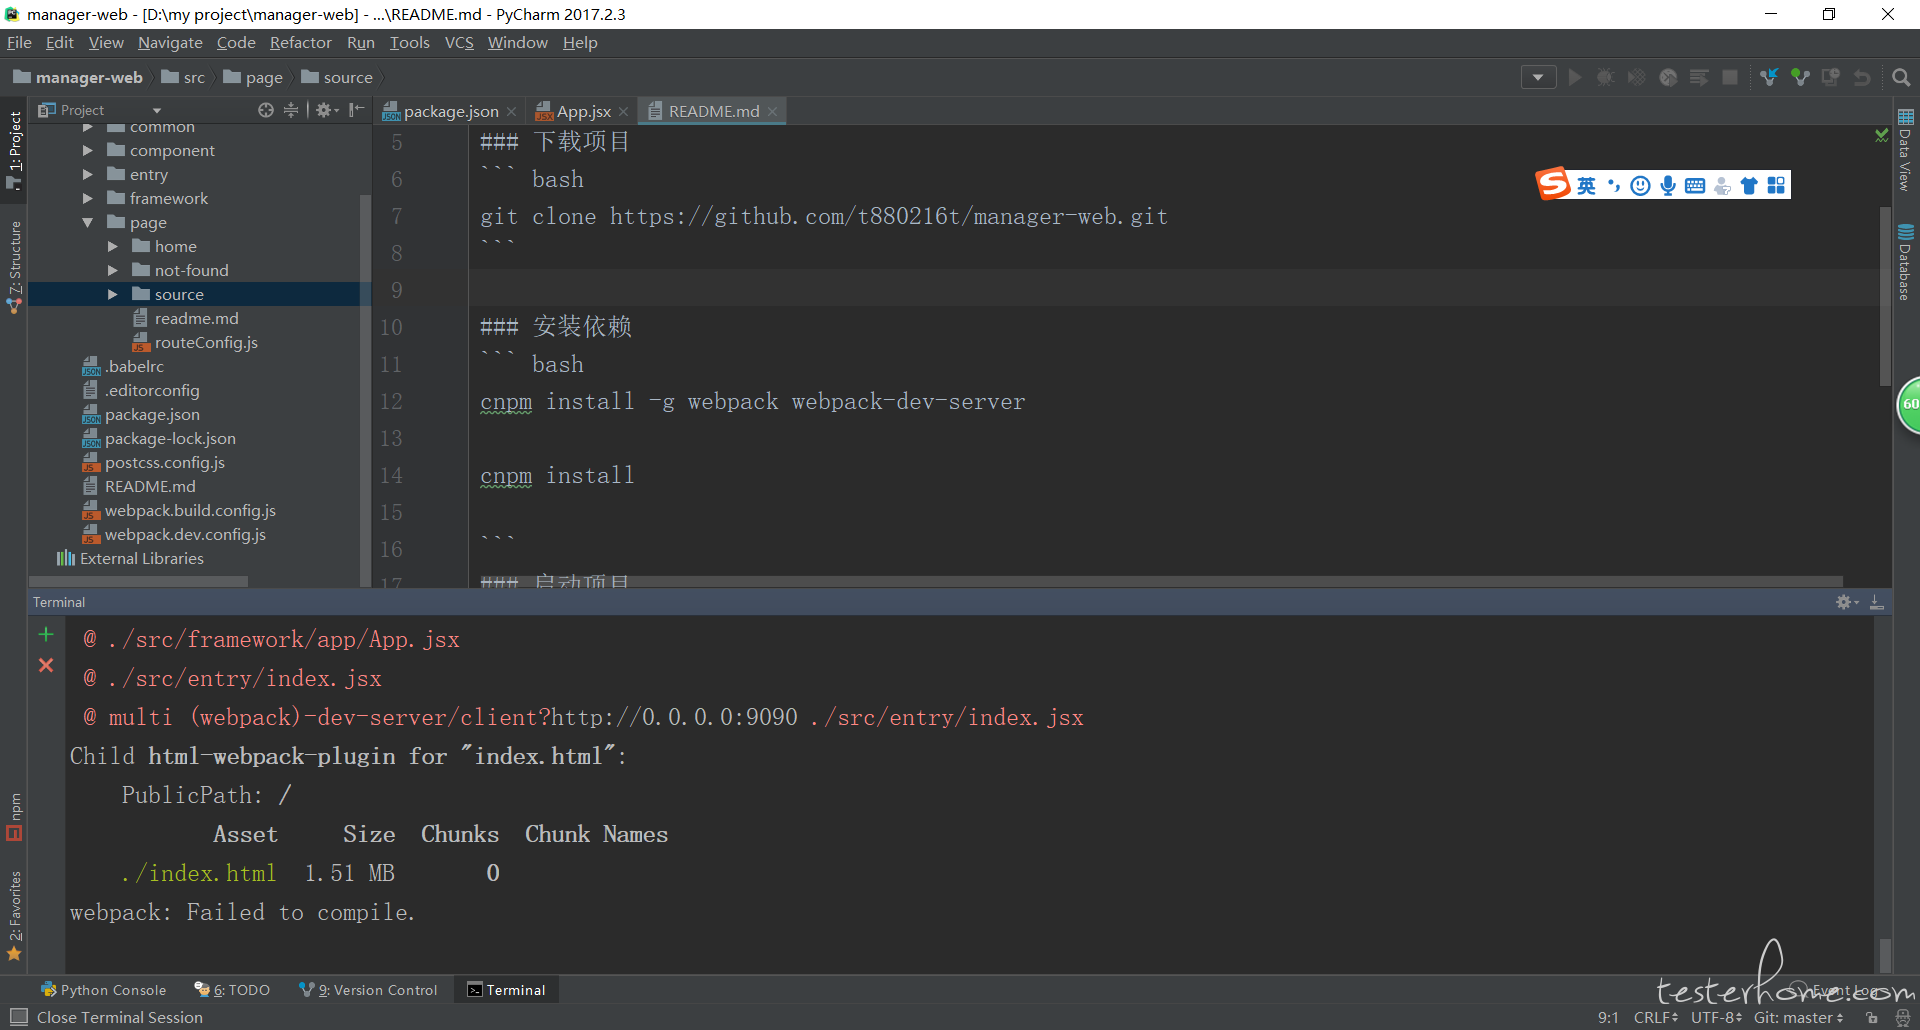
Task: Switch to App.jsx editor tab
Action: pyautogui.click(x=583, y=111)
